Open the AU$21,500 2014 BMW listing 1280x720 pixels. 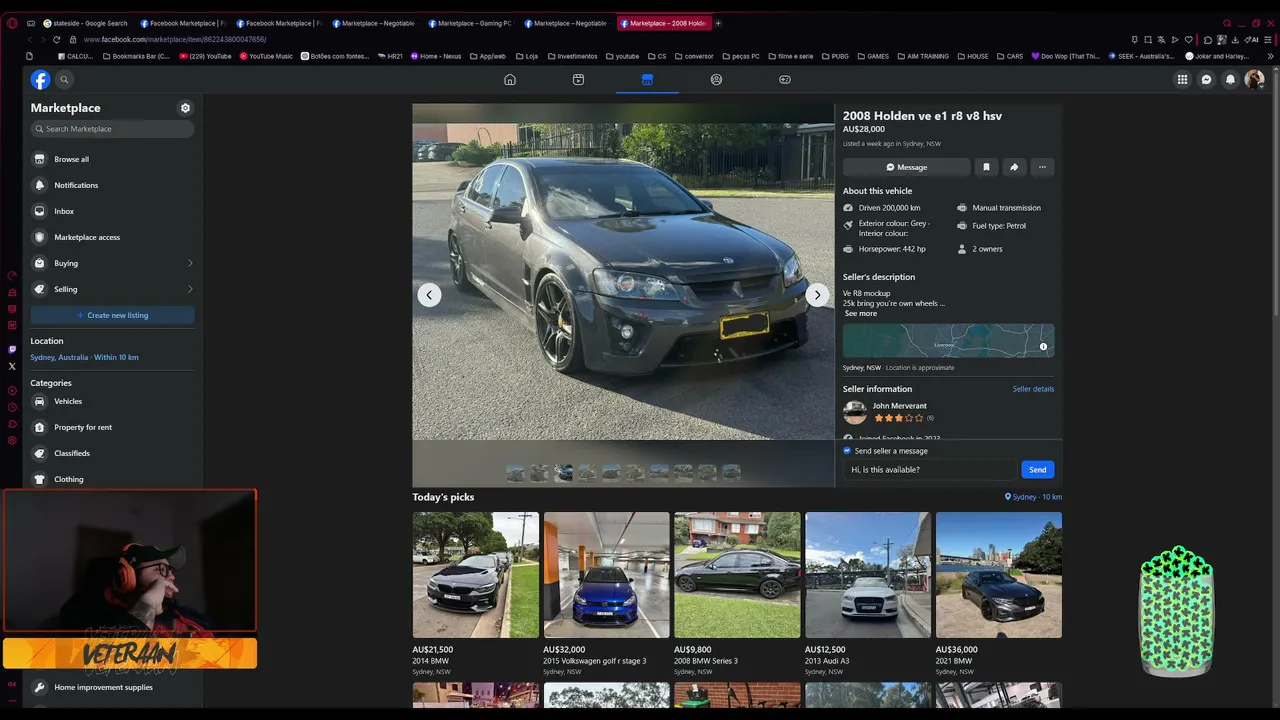coord(475,594)
